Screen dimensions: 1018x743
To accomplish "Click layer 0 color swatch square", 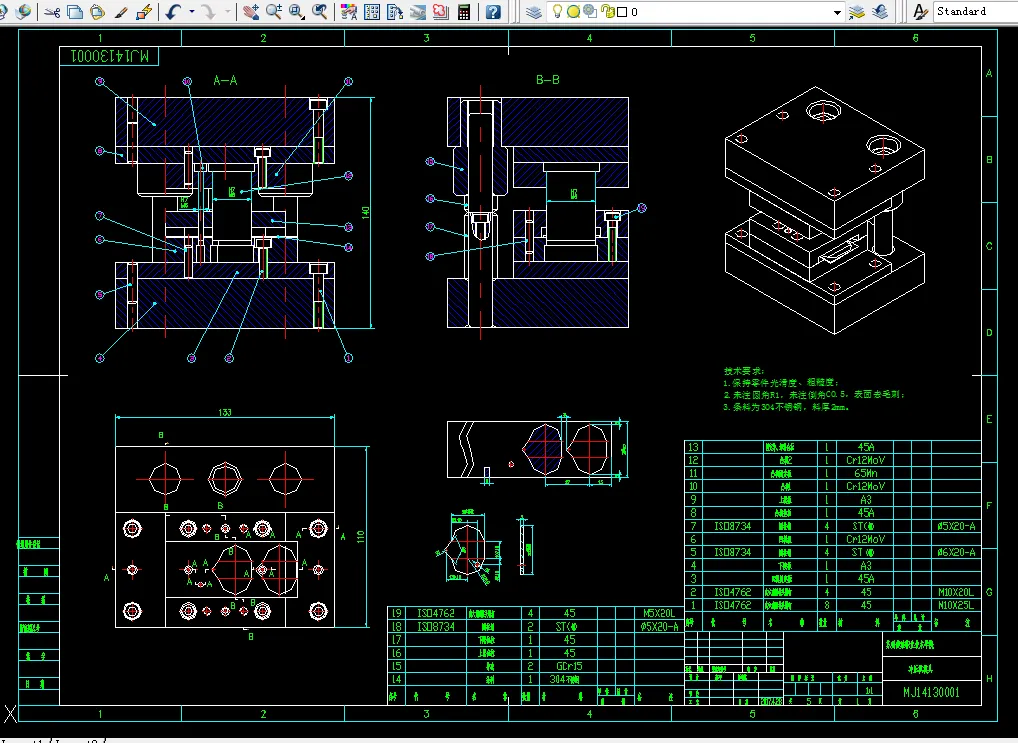I will pyautogui.click(x=622, y=12).
